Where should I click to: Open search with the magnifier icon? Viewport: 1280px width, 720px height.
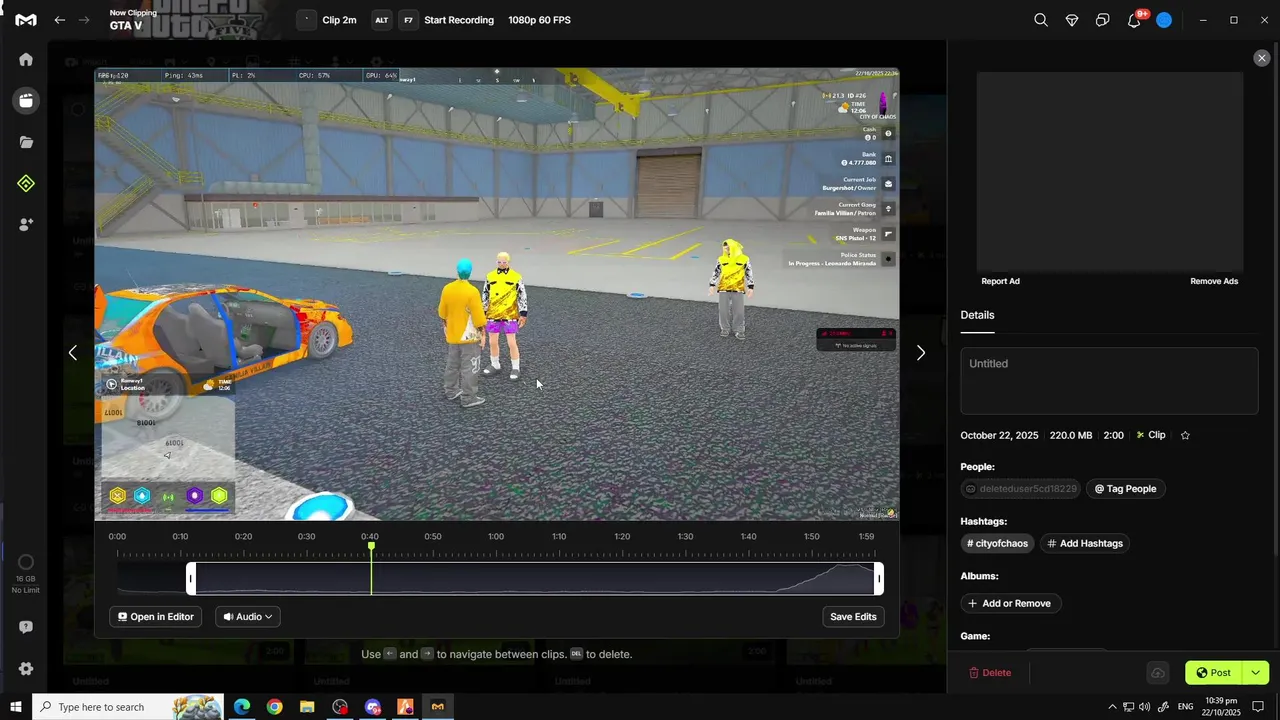pos(1041,20)
